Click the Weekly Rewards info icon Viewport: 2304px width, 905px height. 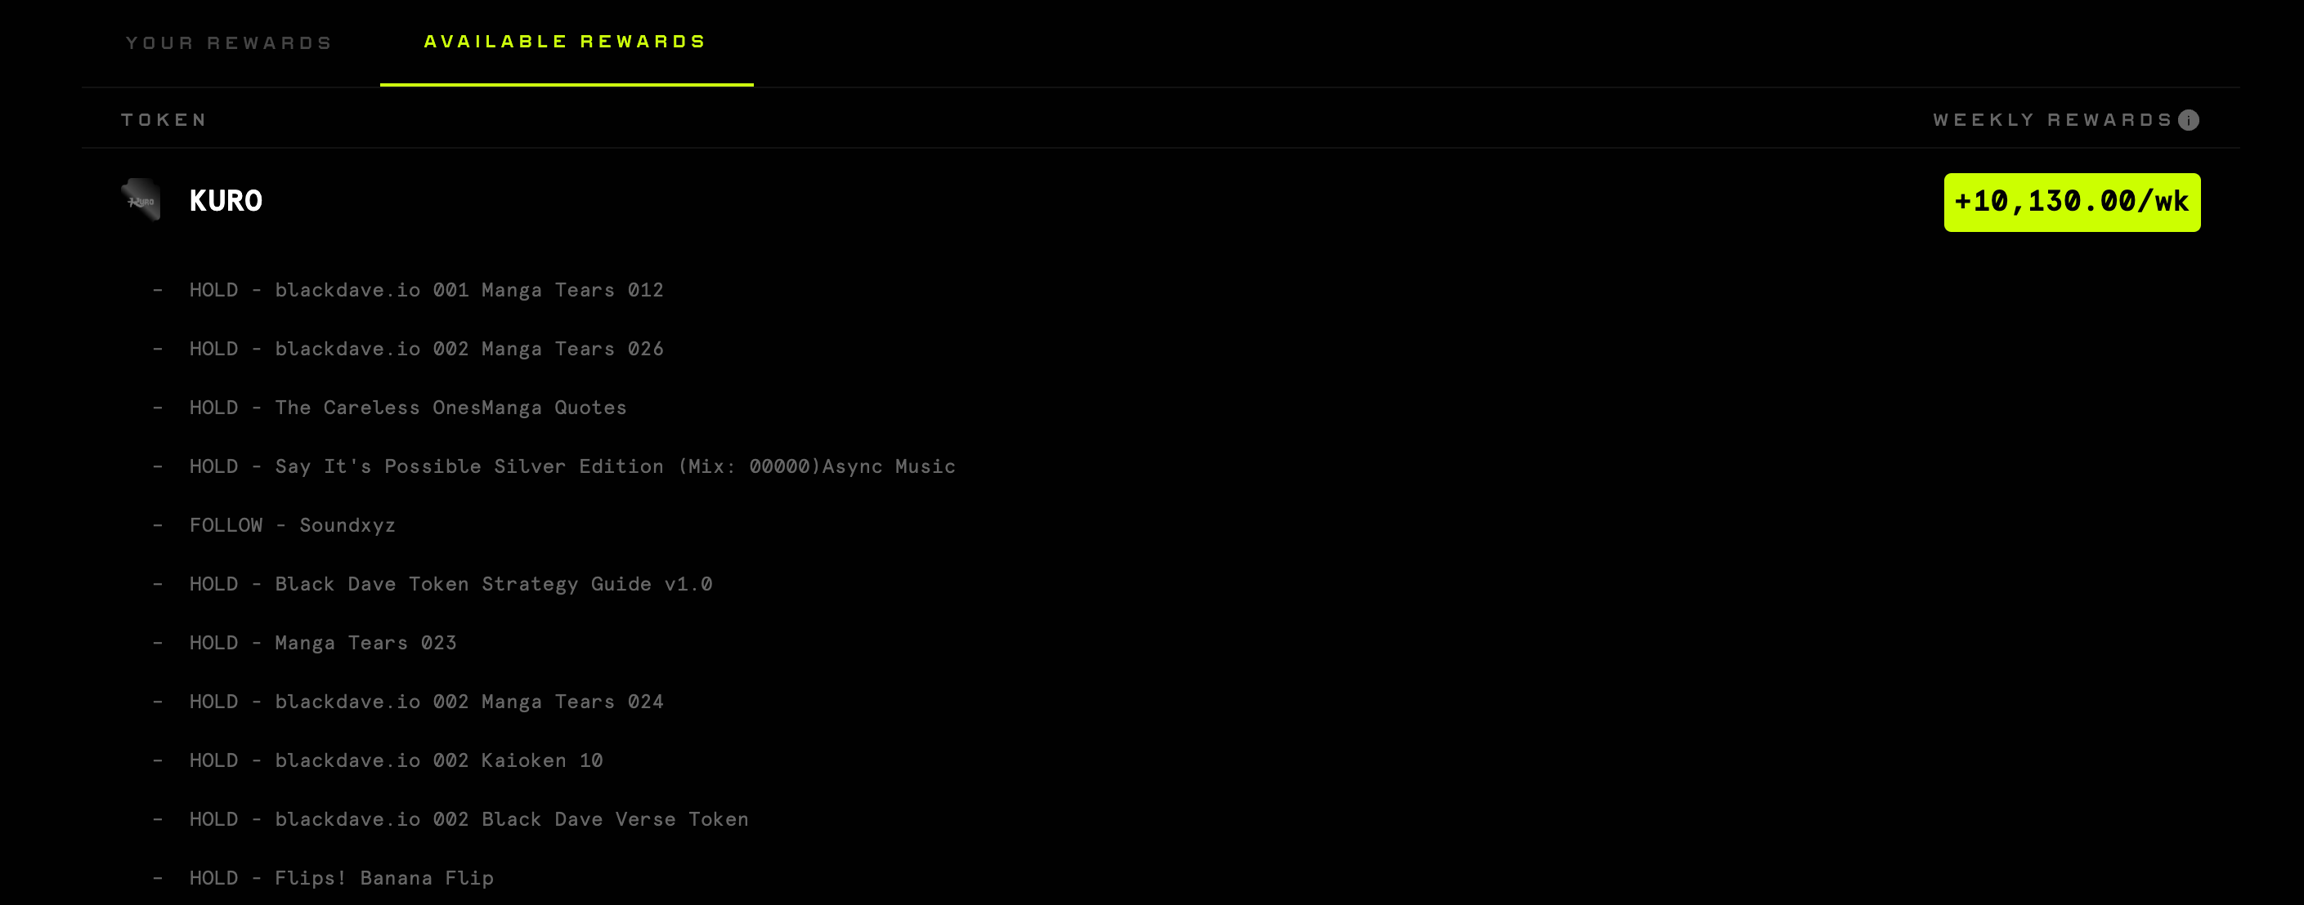[x=2189, y=120]
